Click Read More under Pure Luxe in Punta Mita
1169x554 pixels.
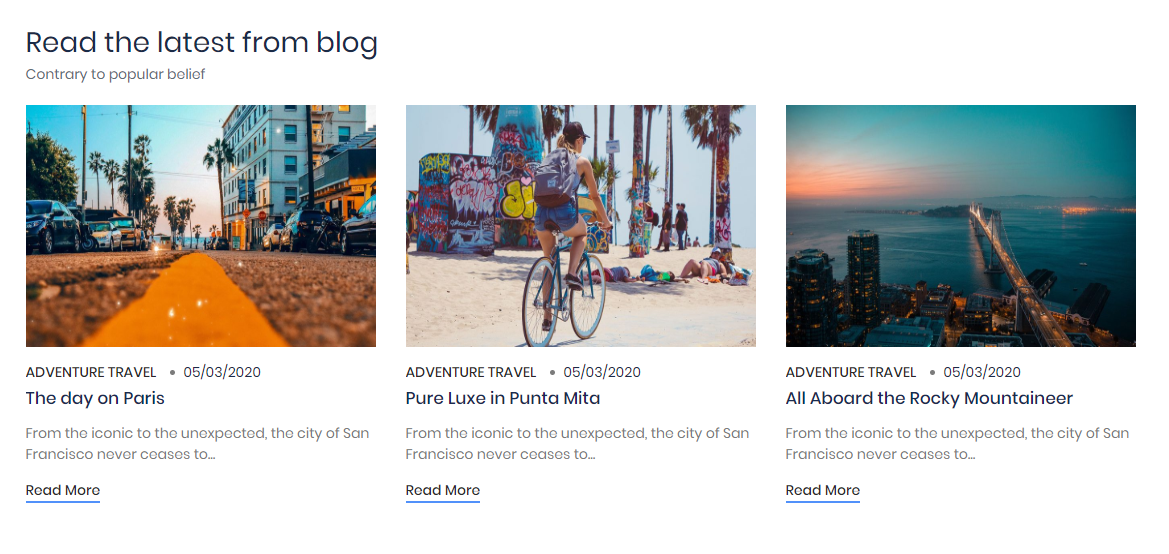[x=443, y=490]
